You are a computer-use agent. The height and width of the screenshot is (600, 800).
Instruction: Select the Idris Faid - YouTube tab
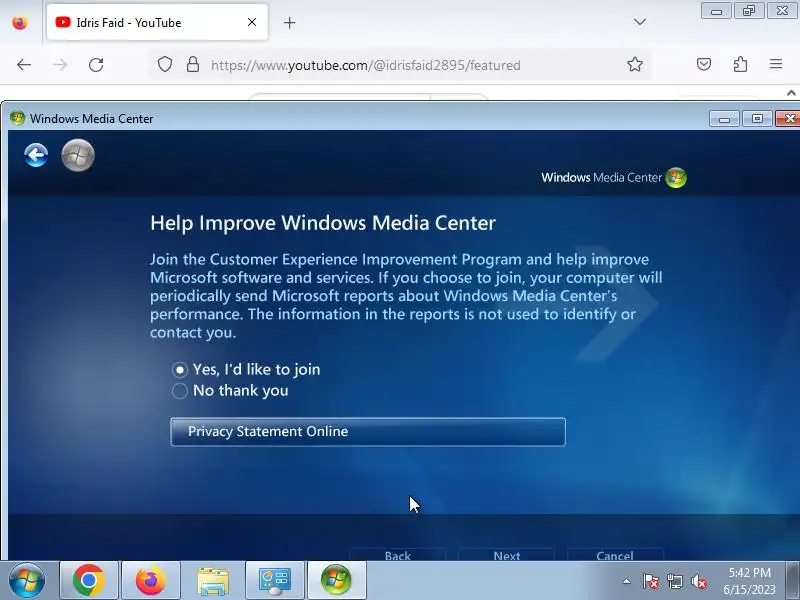pos(157,22)
